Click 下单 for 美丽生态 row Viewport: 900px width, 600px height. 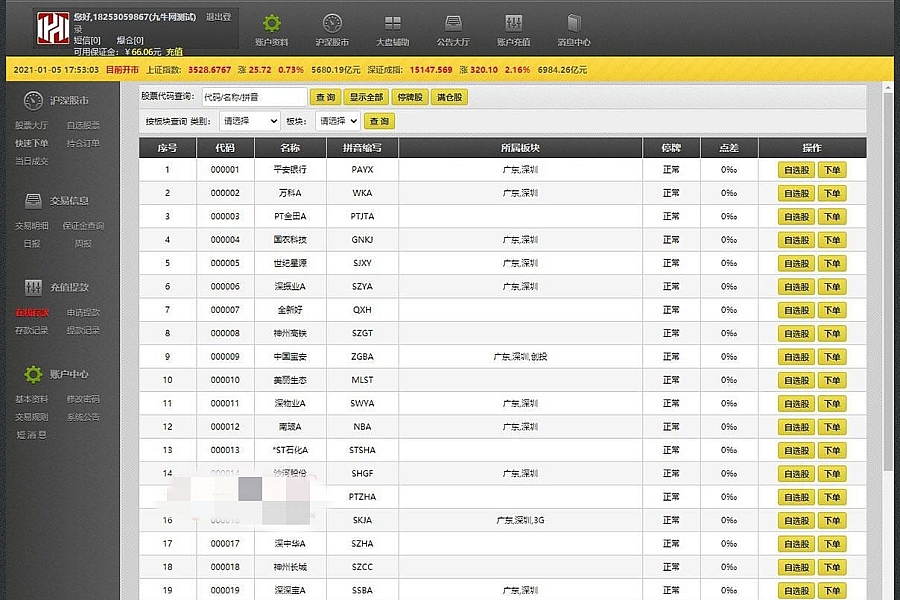832,380
